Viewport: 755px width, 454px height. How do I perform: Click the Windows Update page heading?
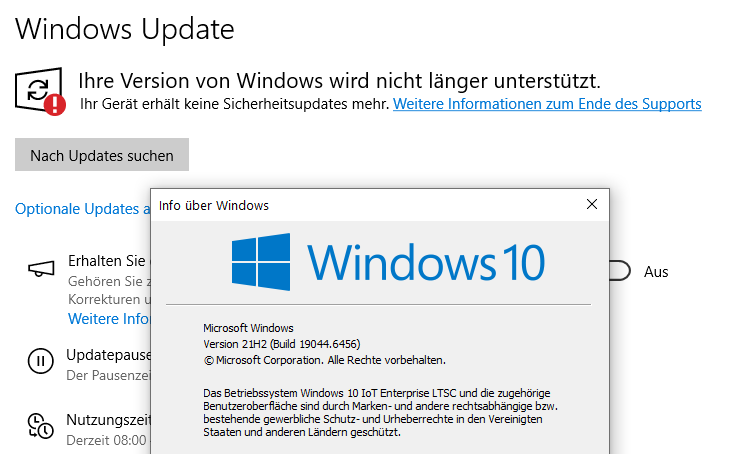pos(125,29)
